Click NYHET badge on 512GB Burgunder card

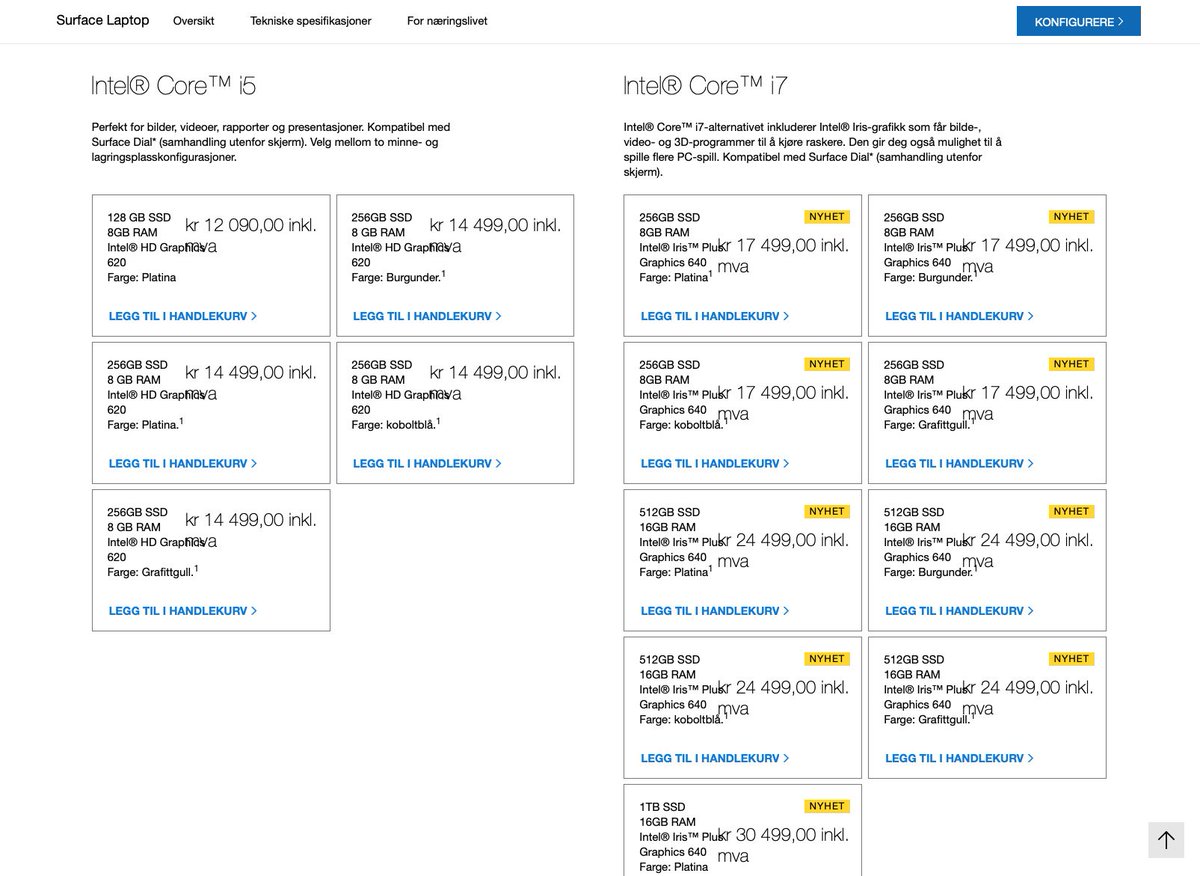click(x=1071, y=511)
